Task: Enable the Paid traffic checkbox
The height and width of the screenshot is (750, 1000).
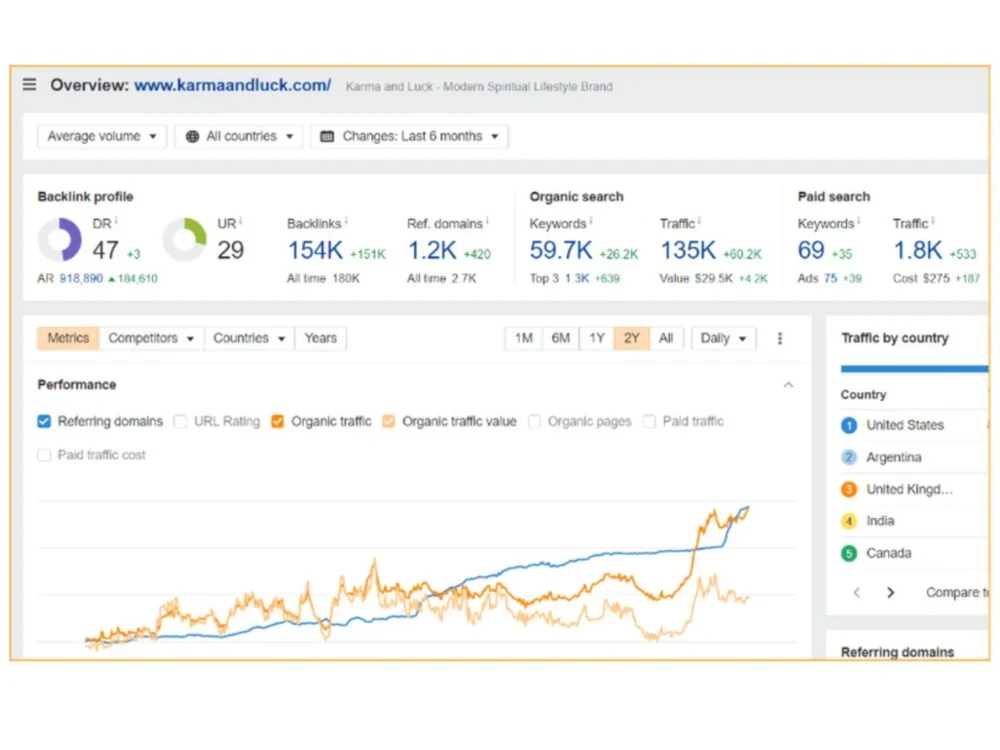Action: (649, 422)
